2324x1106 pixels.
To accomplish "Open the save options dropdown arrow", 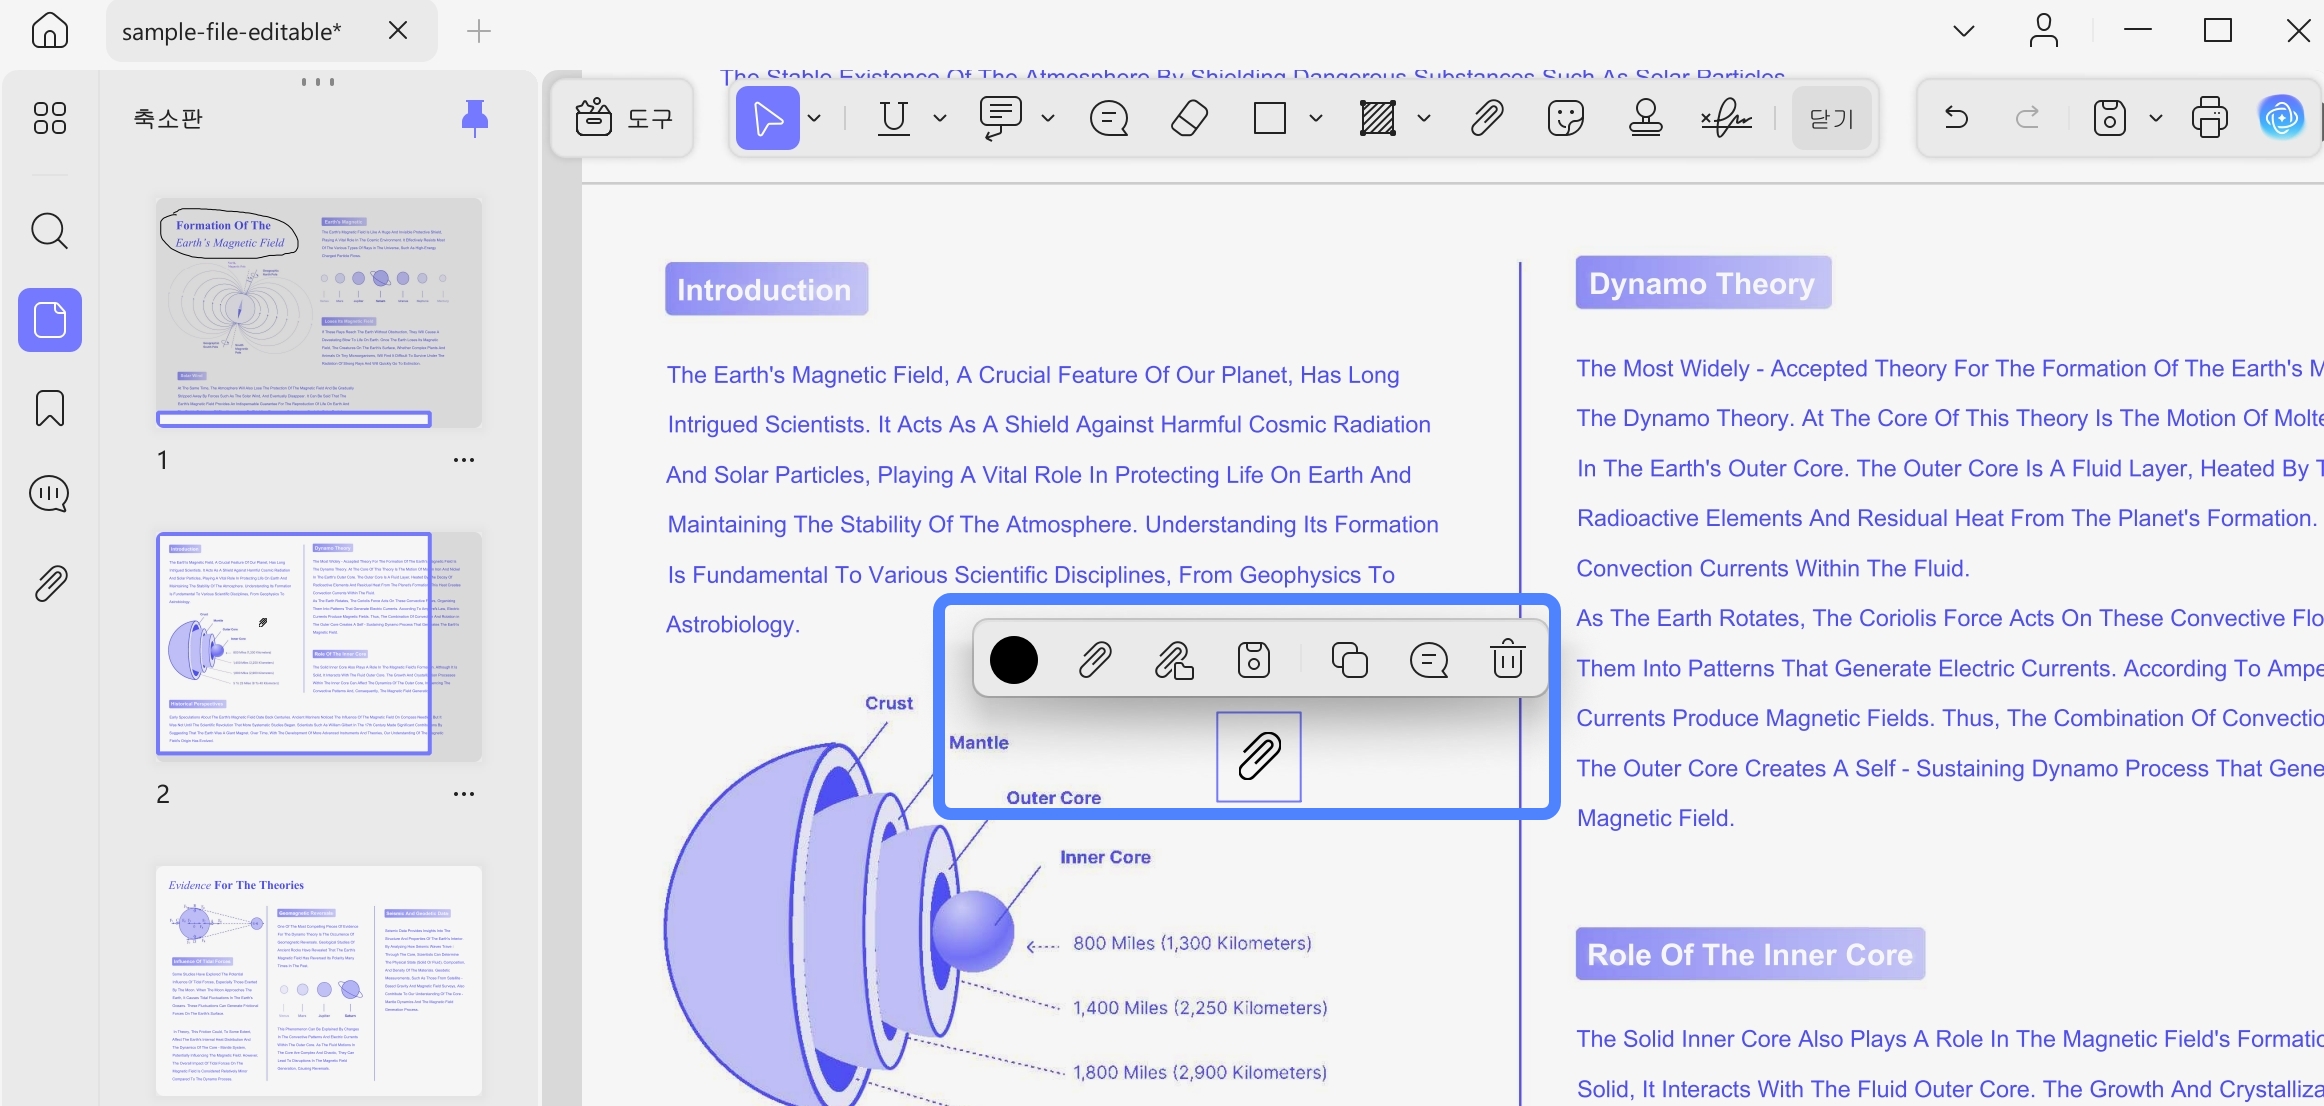I will [x=2156, y=118].
